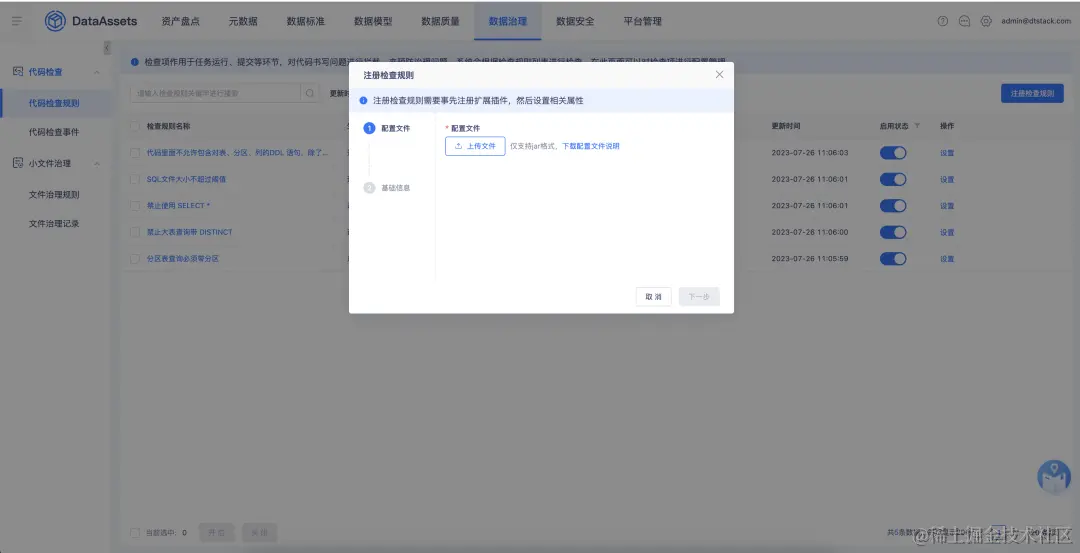Click 设置 for the 11:06:03 row
Image resolution: width=1080 pixels, height=553 pixels.
(947, 153)
